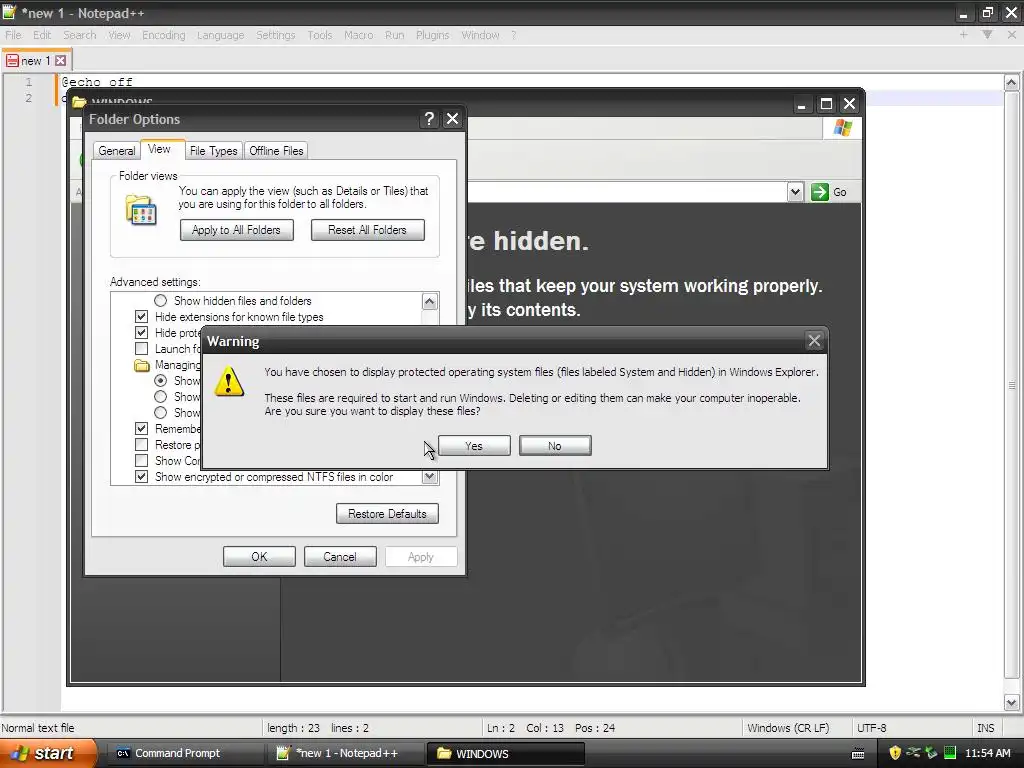1024x768 pixels.
Task: Click INS mode in status bar
Action: (985, 728)
